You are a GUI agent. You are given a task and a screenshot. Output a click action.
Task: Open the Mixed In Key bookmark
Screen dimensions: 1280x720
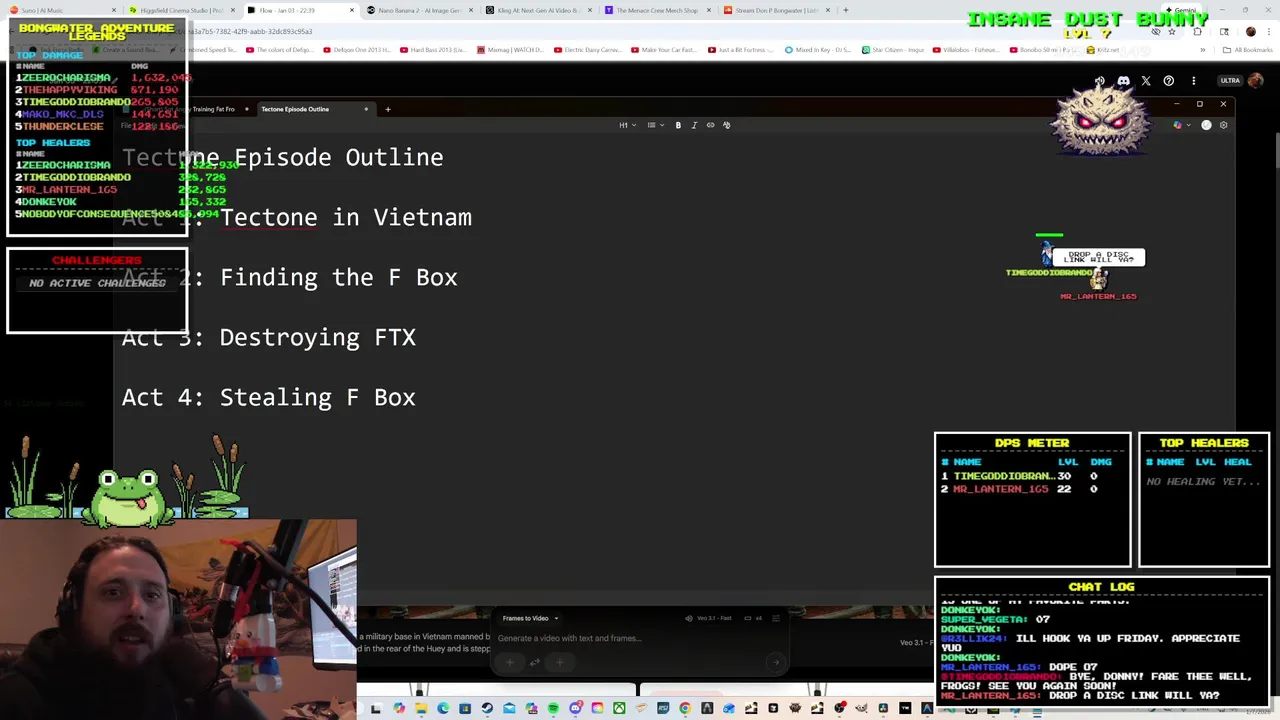[x=819, y=49]
